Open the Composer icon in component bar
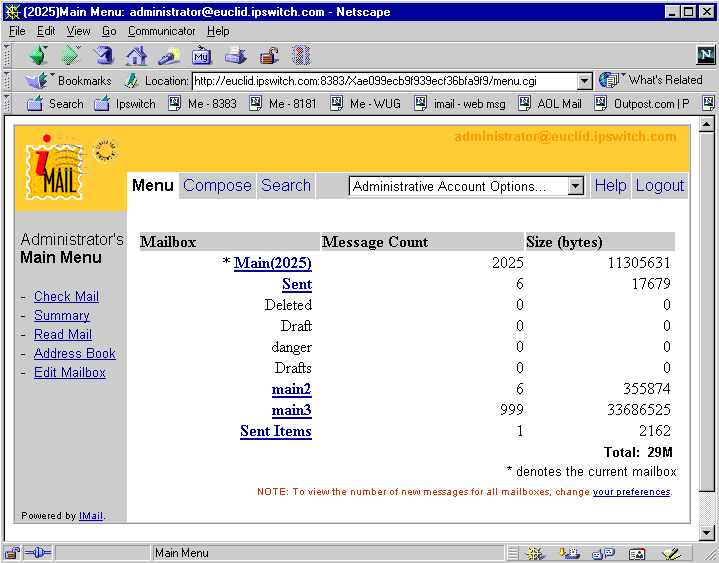This screenshot has height=563, width=719. point(671,554)
